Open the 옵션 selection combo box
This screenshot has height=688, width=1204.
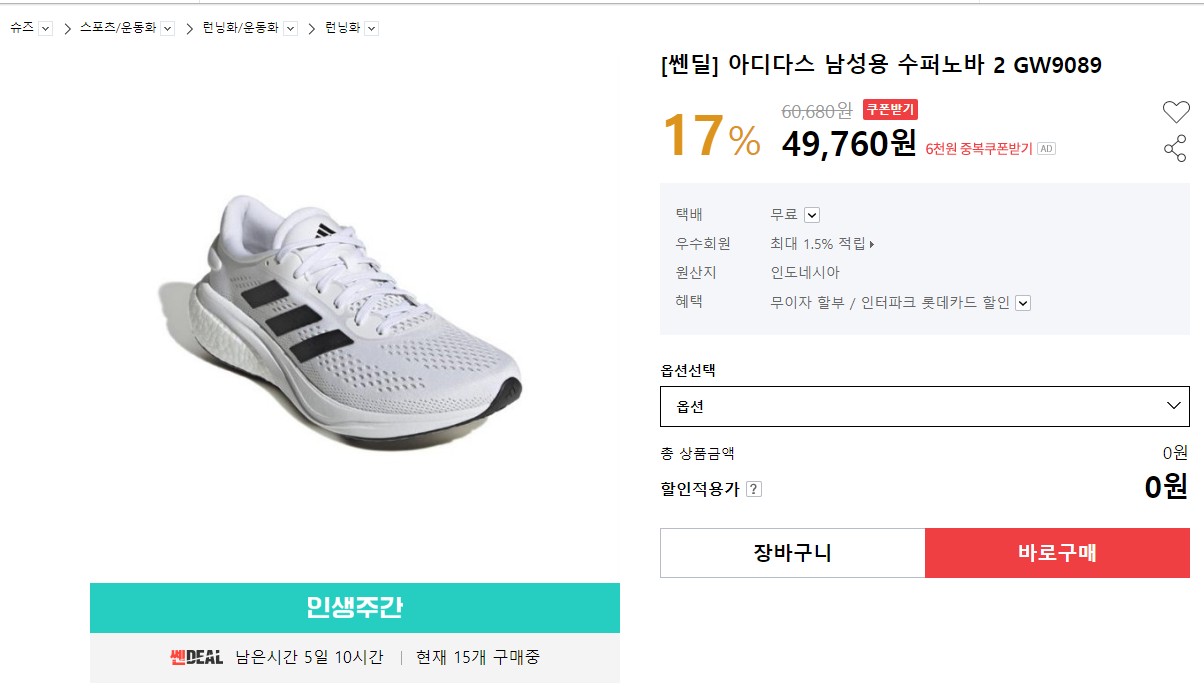[x=924, y=406]
